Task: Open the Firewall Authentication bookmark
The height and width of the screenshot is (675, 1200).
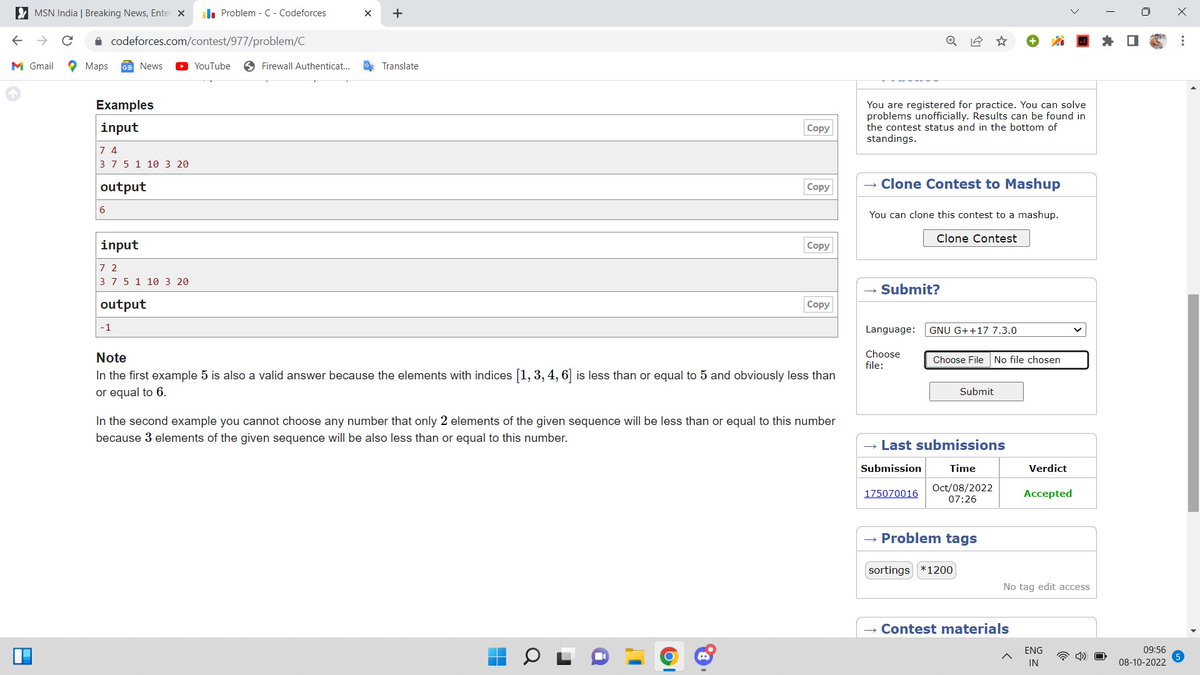Action: [296, 66]
